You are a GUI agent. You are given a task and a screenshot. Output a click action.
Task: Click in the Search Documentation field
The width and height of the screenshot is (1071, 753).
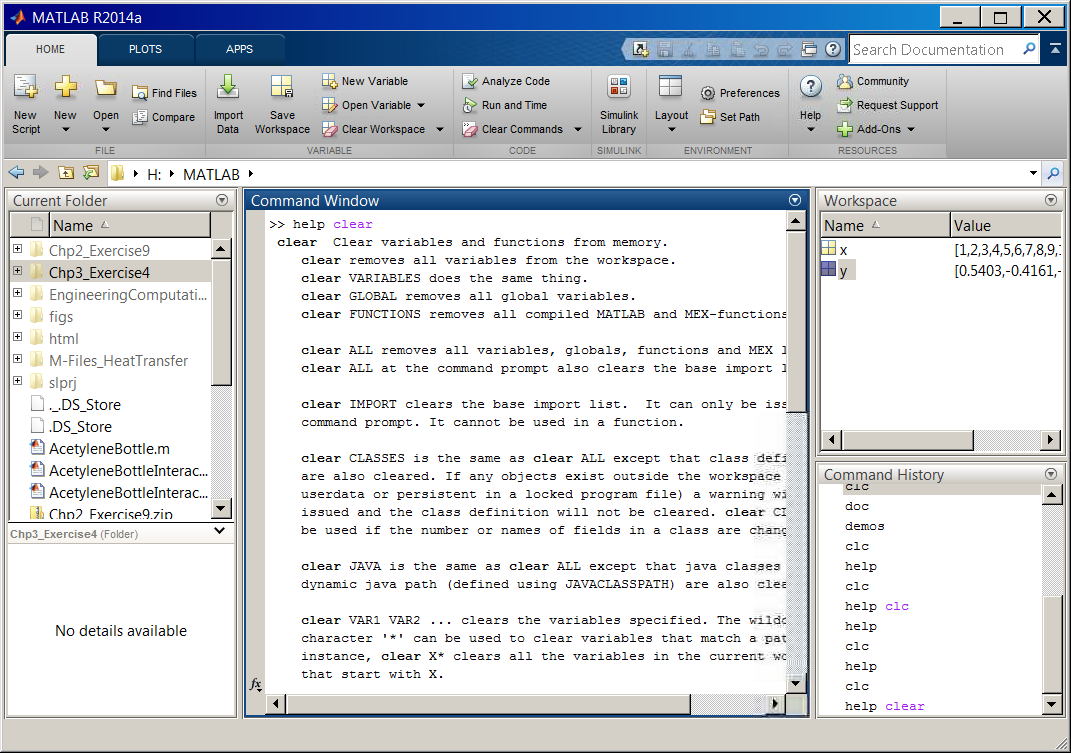click(936, 49)
